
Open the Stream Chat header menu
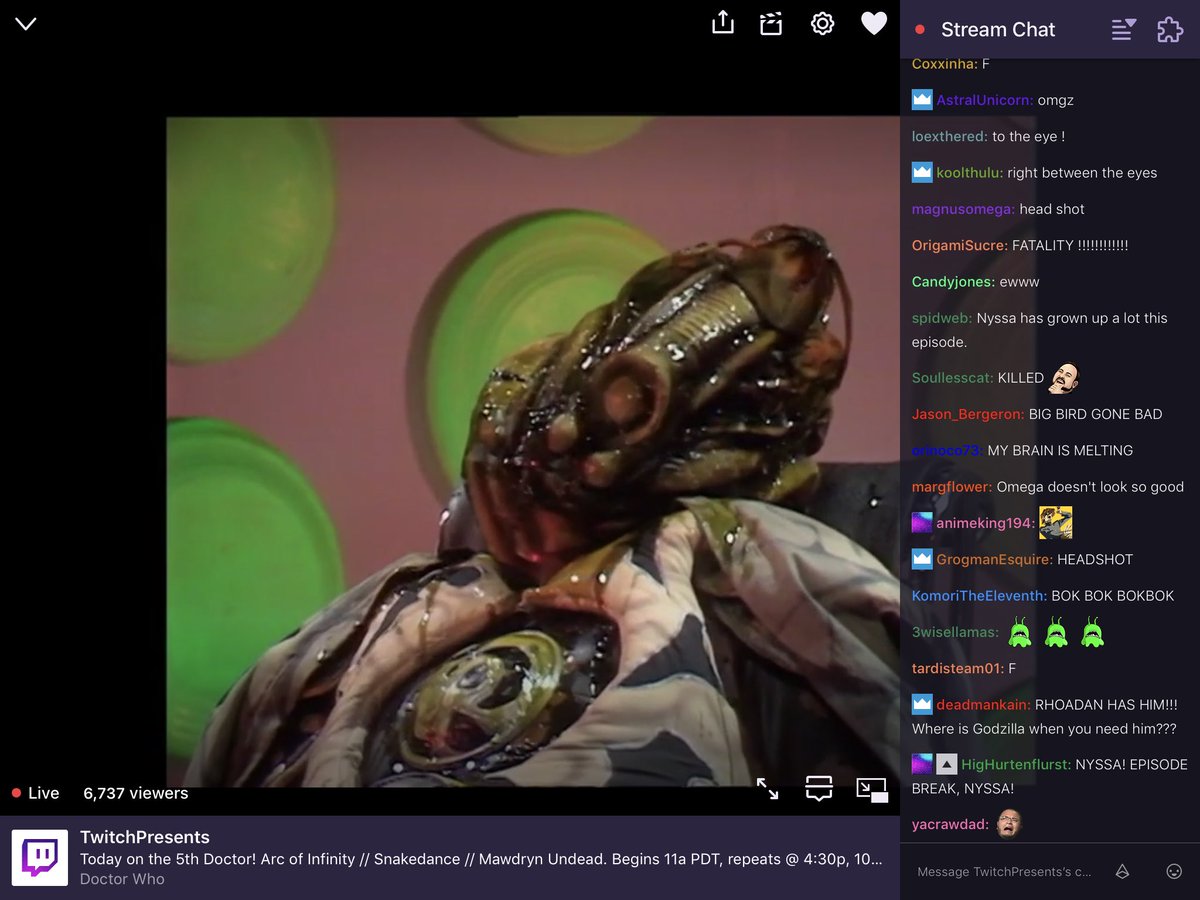(1122, 30)
